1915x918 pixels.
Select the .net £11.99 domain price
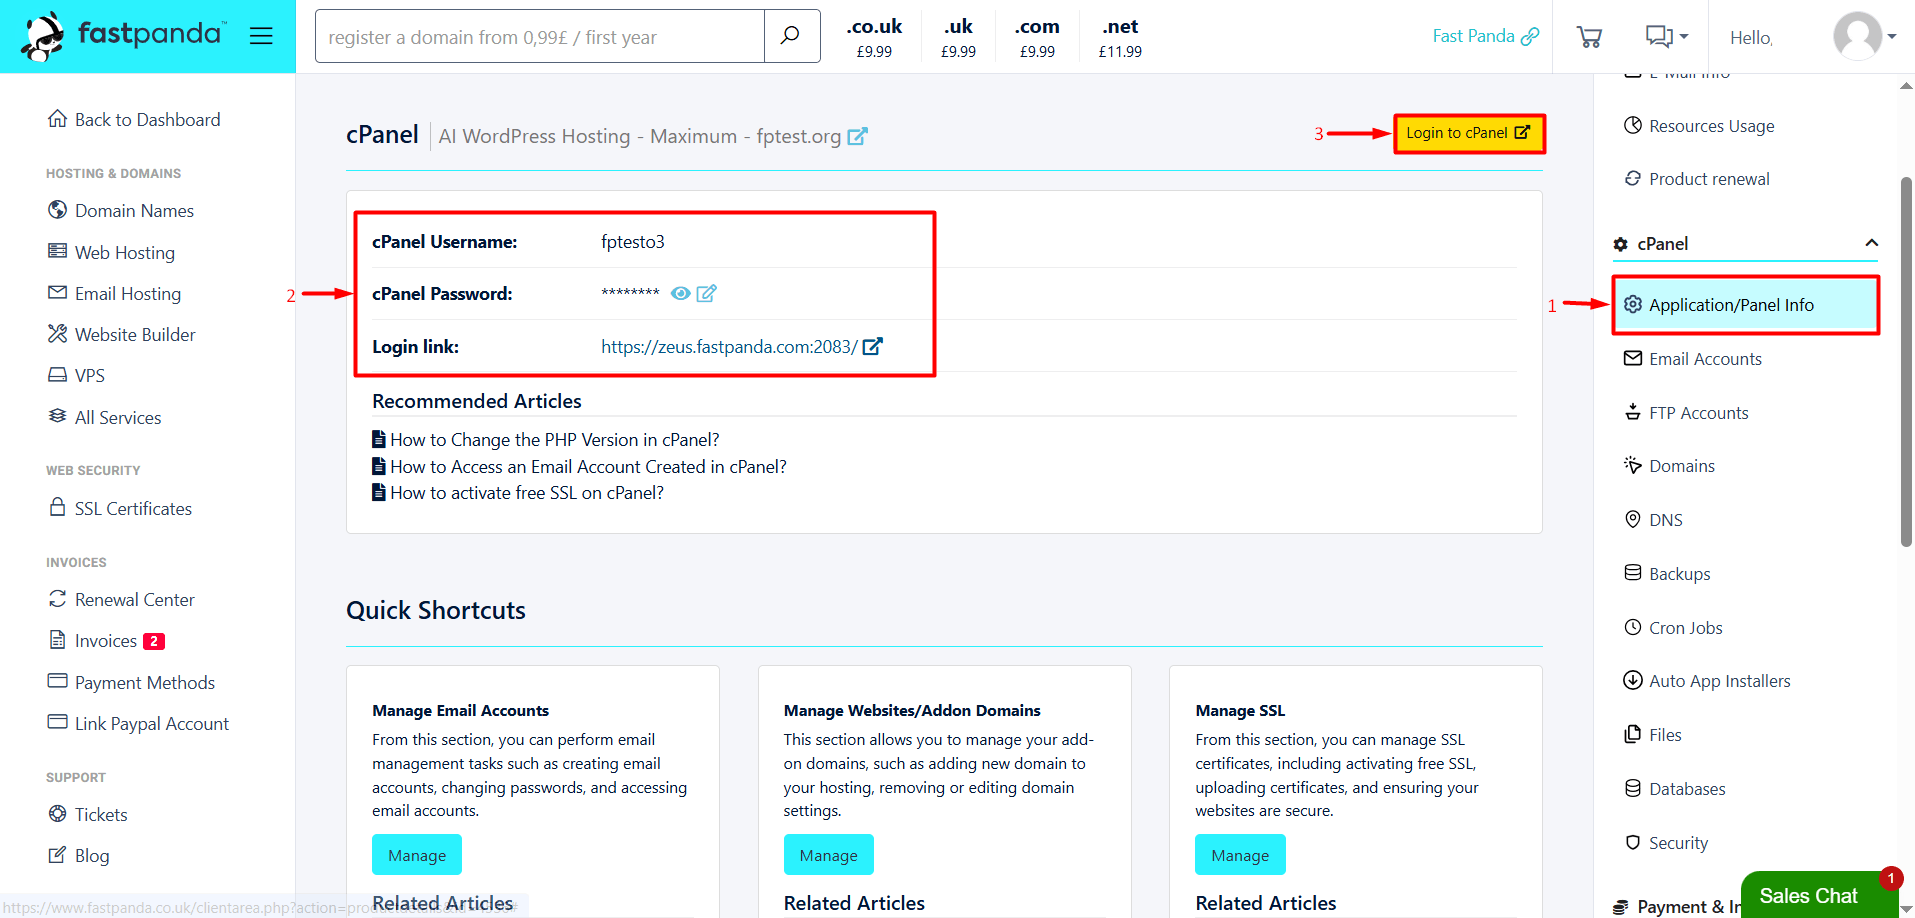pos(1120,37)
